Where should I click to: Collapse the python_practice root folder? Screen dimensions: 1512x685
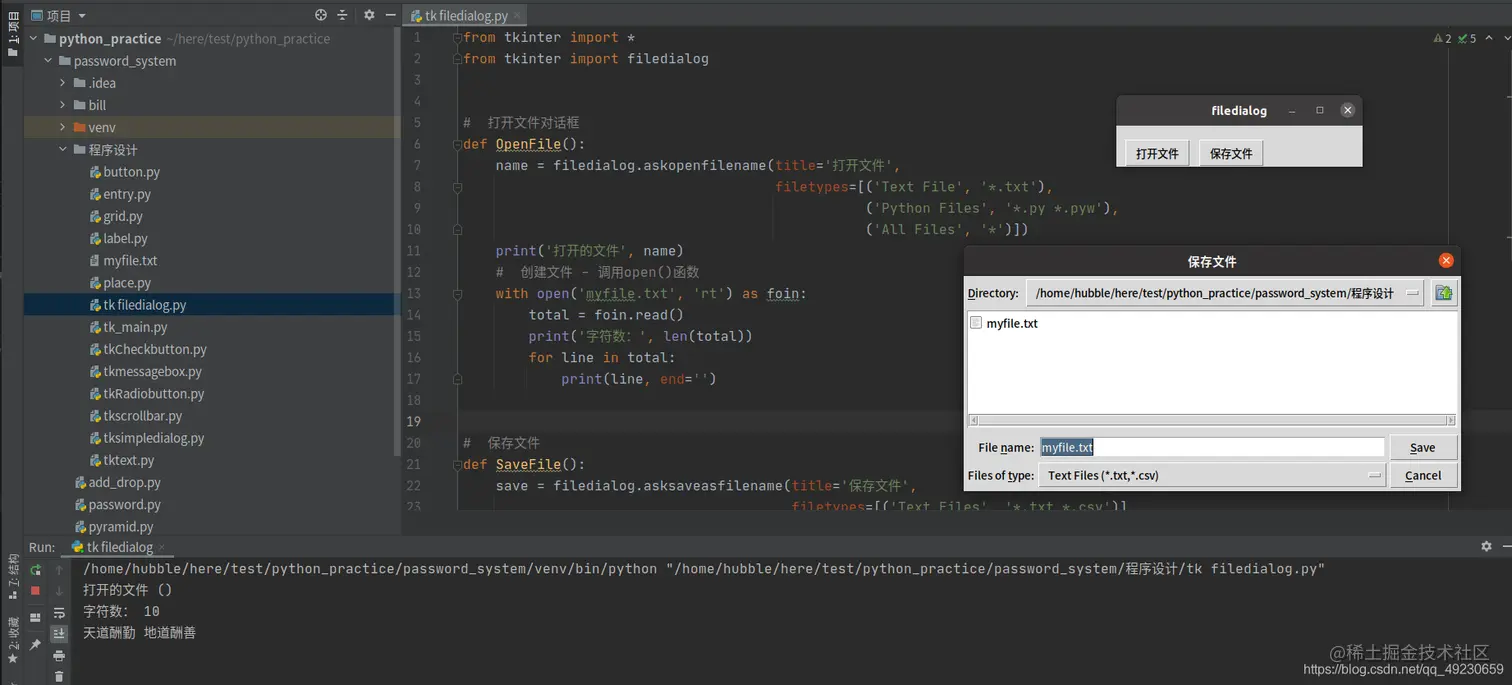(33, 39)
